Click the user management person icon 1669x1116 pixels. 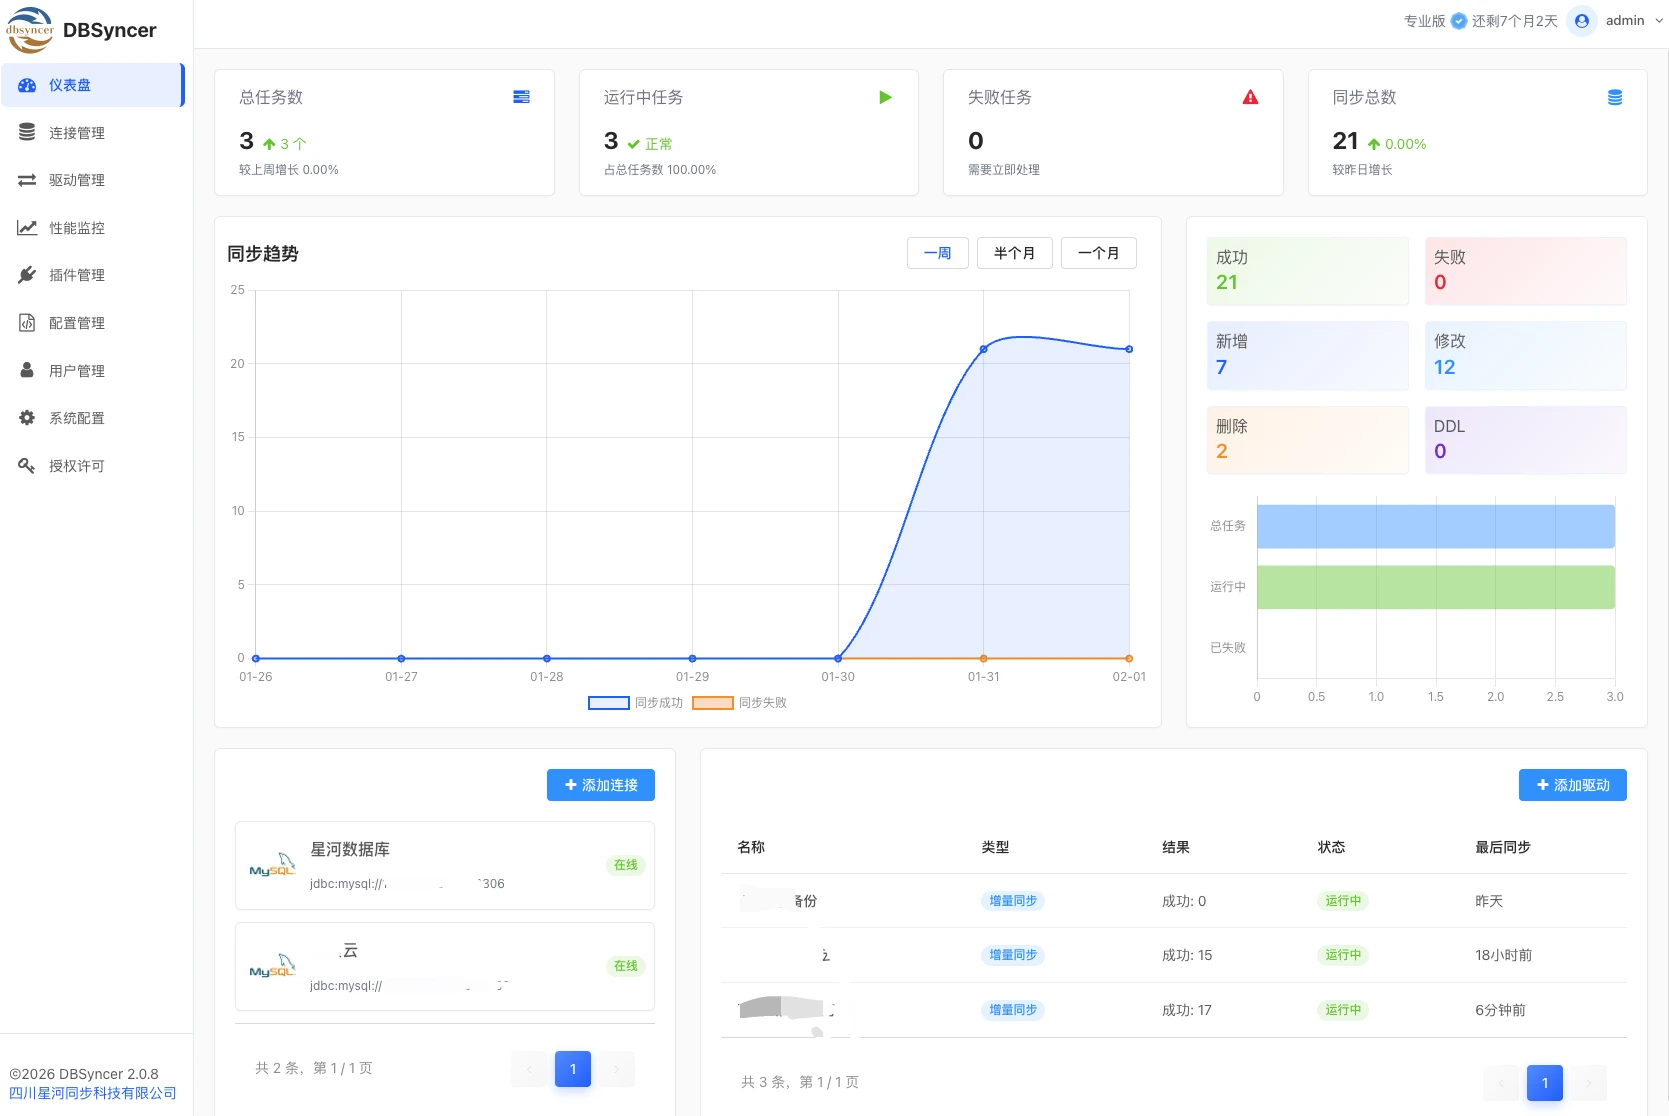pos(27,370)
